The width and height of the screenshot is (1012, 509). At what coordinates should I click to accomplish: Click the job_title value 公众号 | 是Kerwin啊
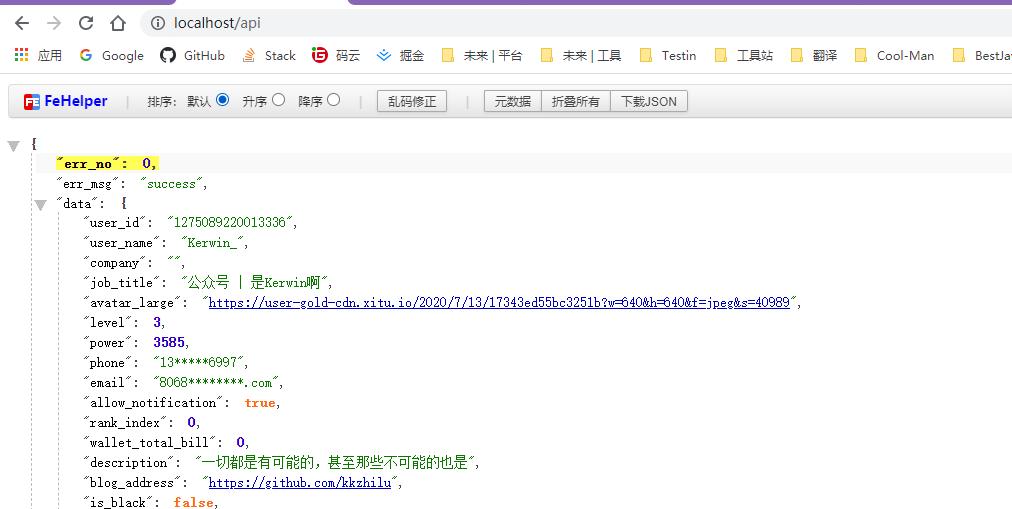[254, 282]
